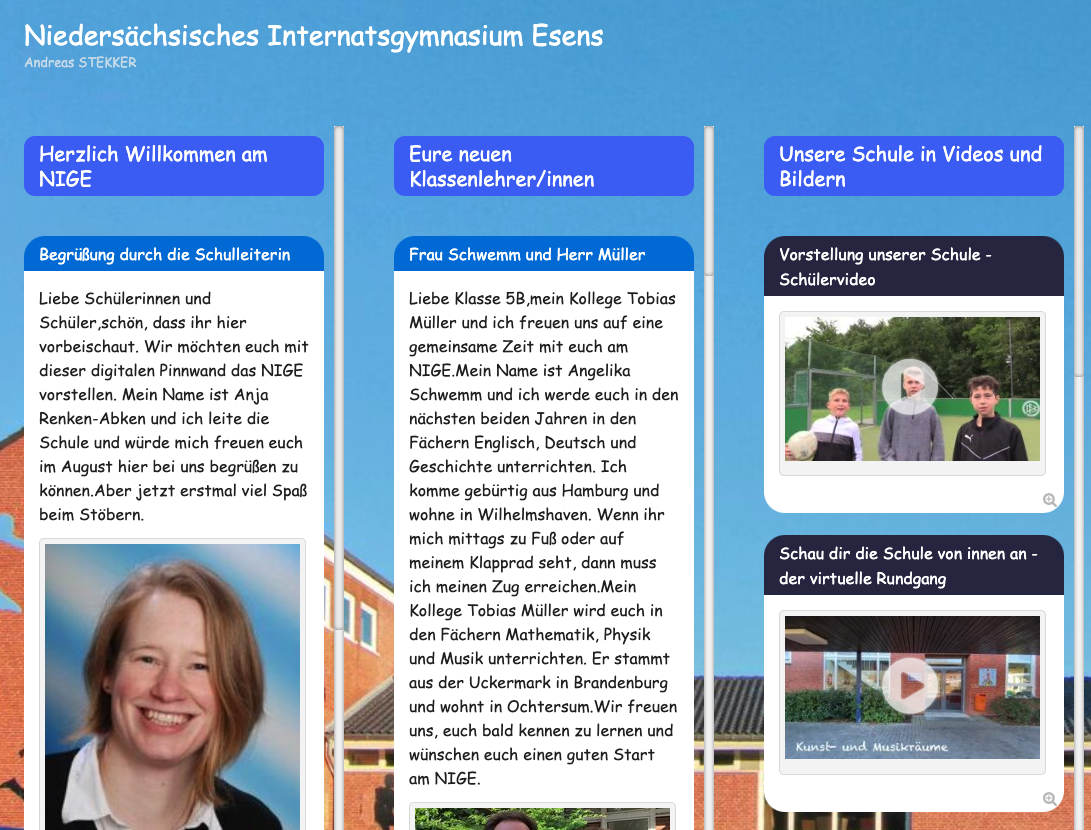Select the 'Unsere Schule in Videos und Bildern' header
Viewport: 1091px width, 830px height.
(914, 166)
